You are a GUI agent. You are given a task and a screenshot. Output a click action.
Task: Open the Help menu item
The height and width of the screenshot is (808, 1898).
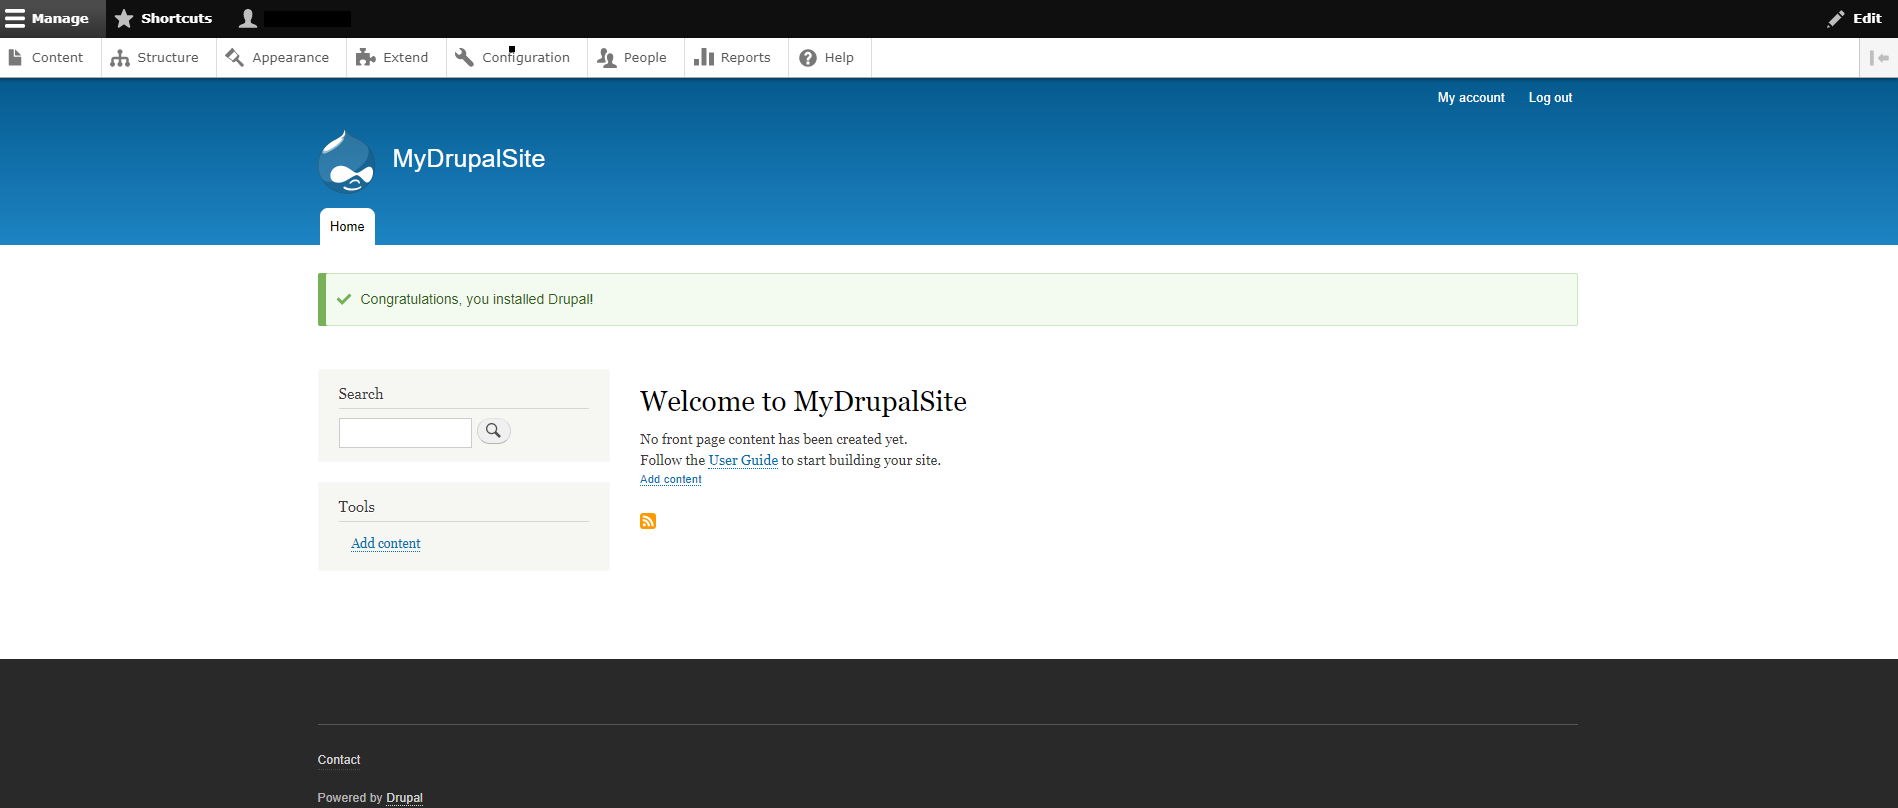pos(827,58)
